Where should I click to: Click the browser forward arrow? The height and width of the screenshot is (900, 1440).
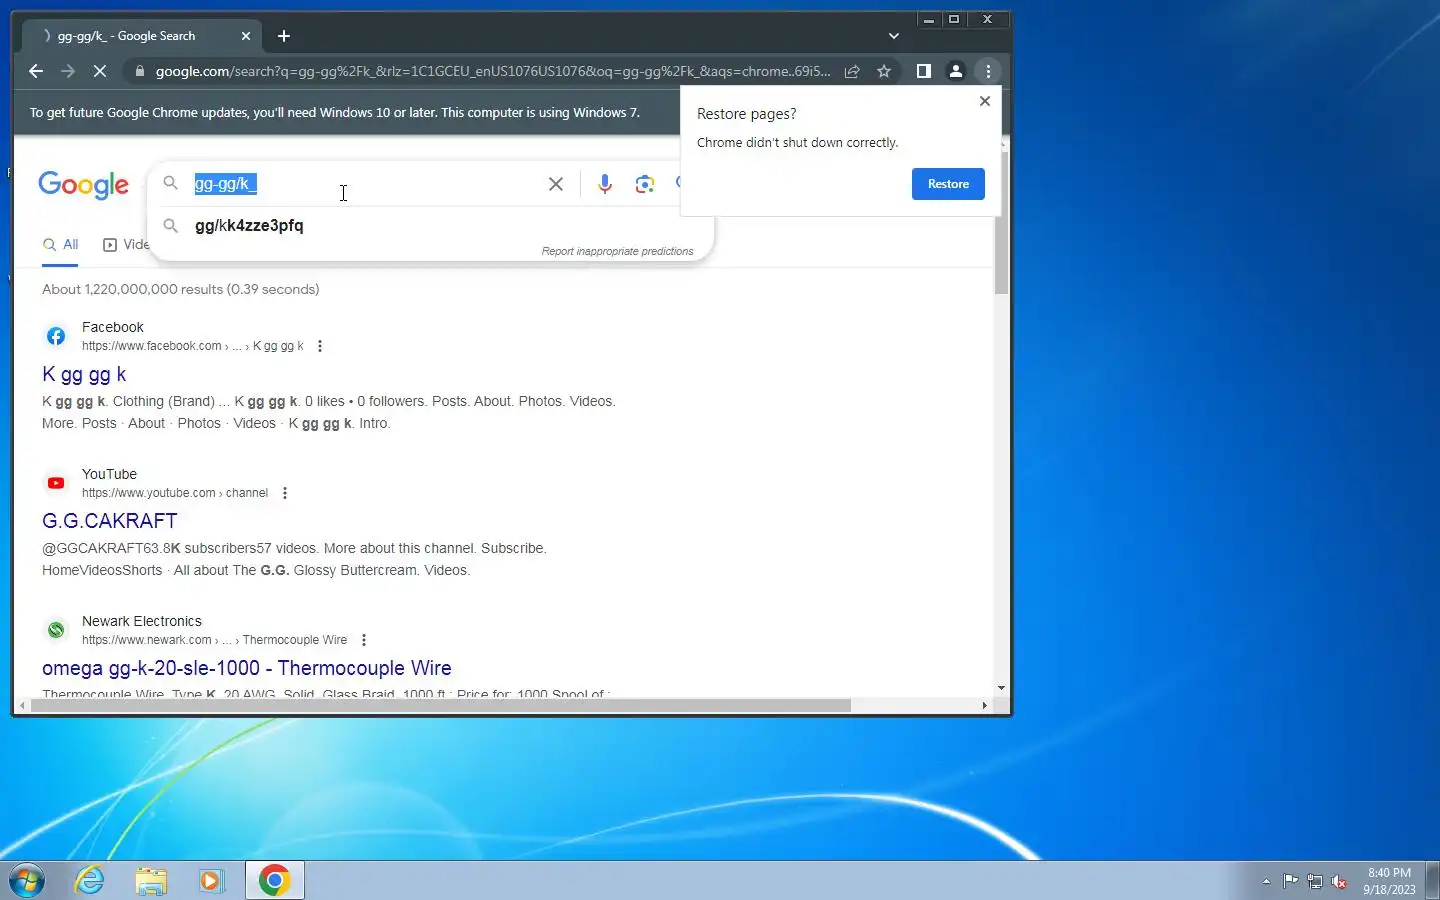(x=68, y=71)
